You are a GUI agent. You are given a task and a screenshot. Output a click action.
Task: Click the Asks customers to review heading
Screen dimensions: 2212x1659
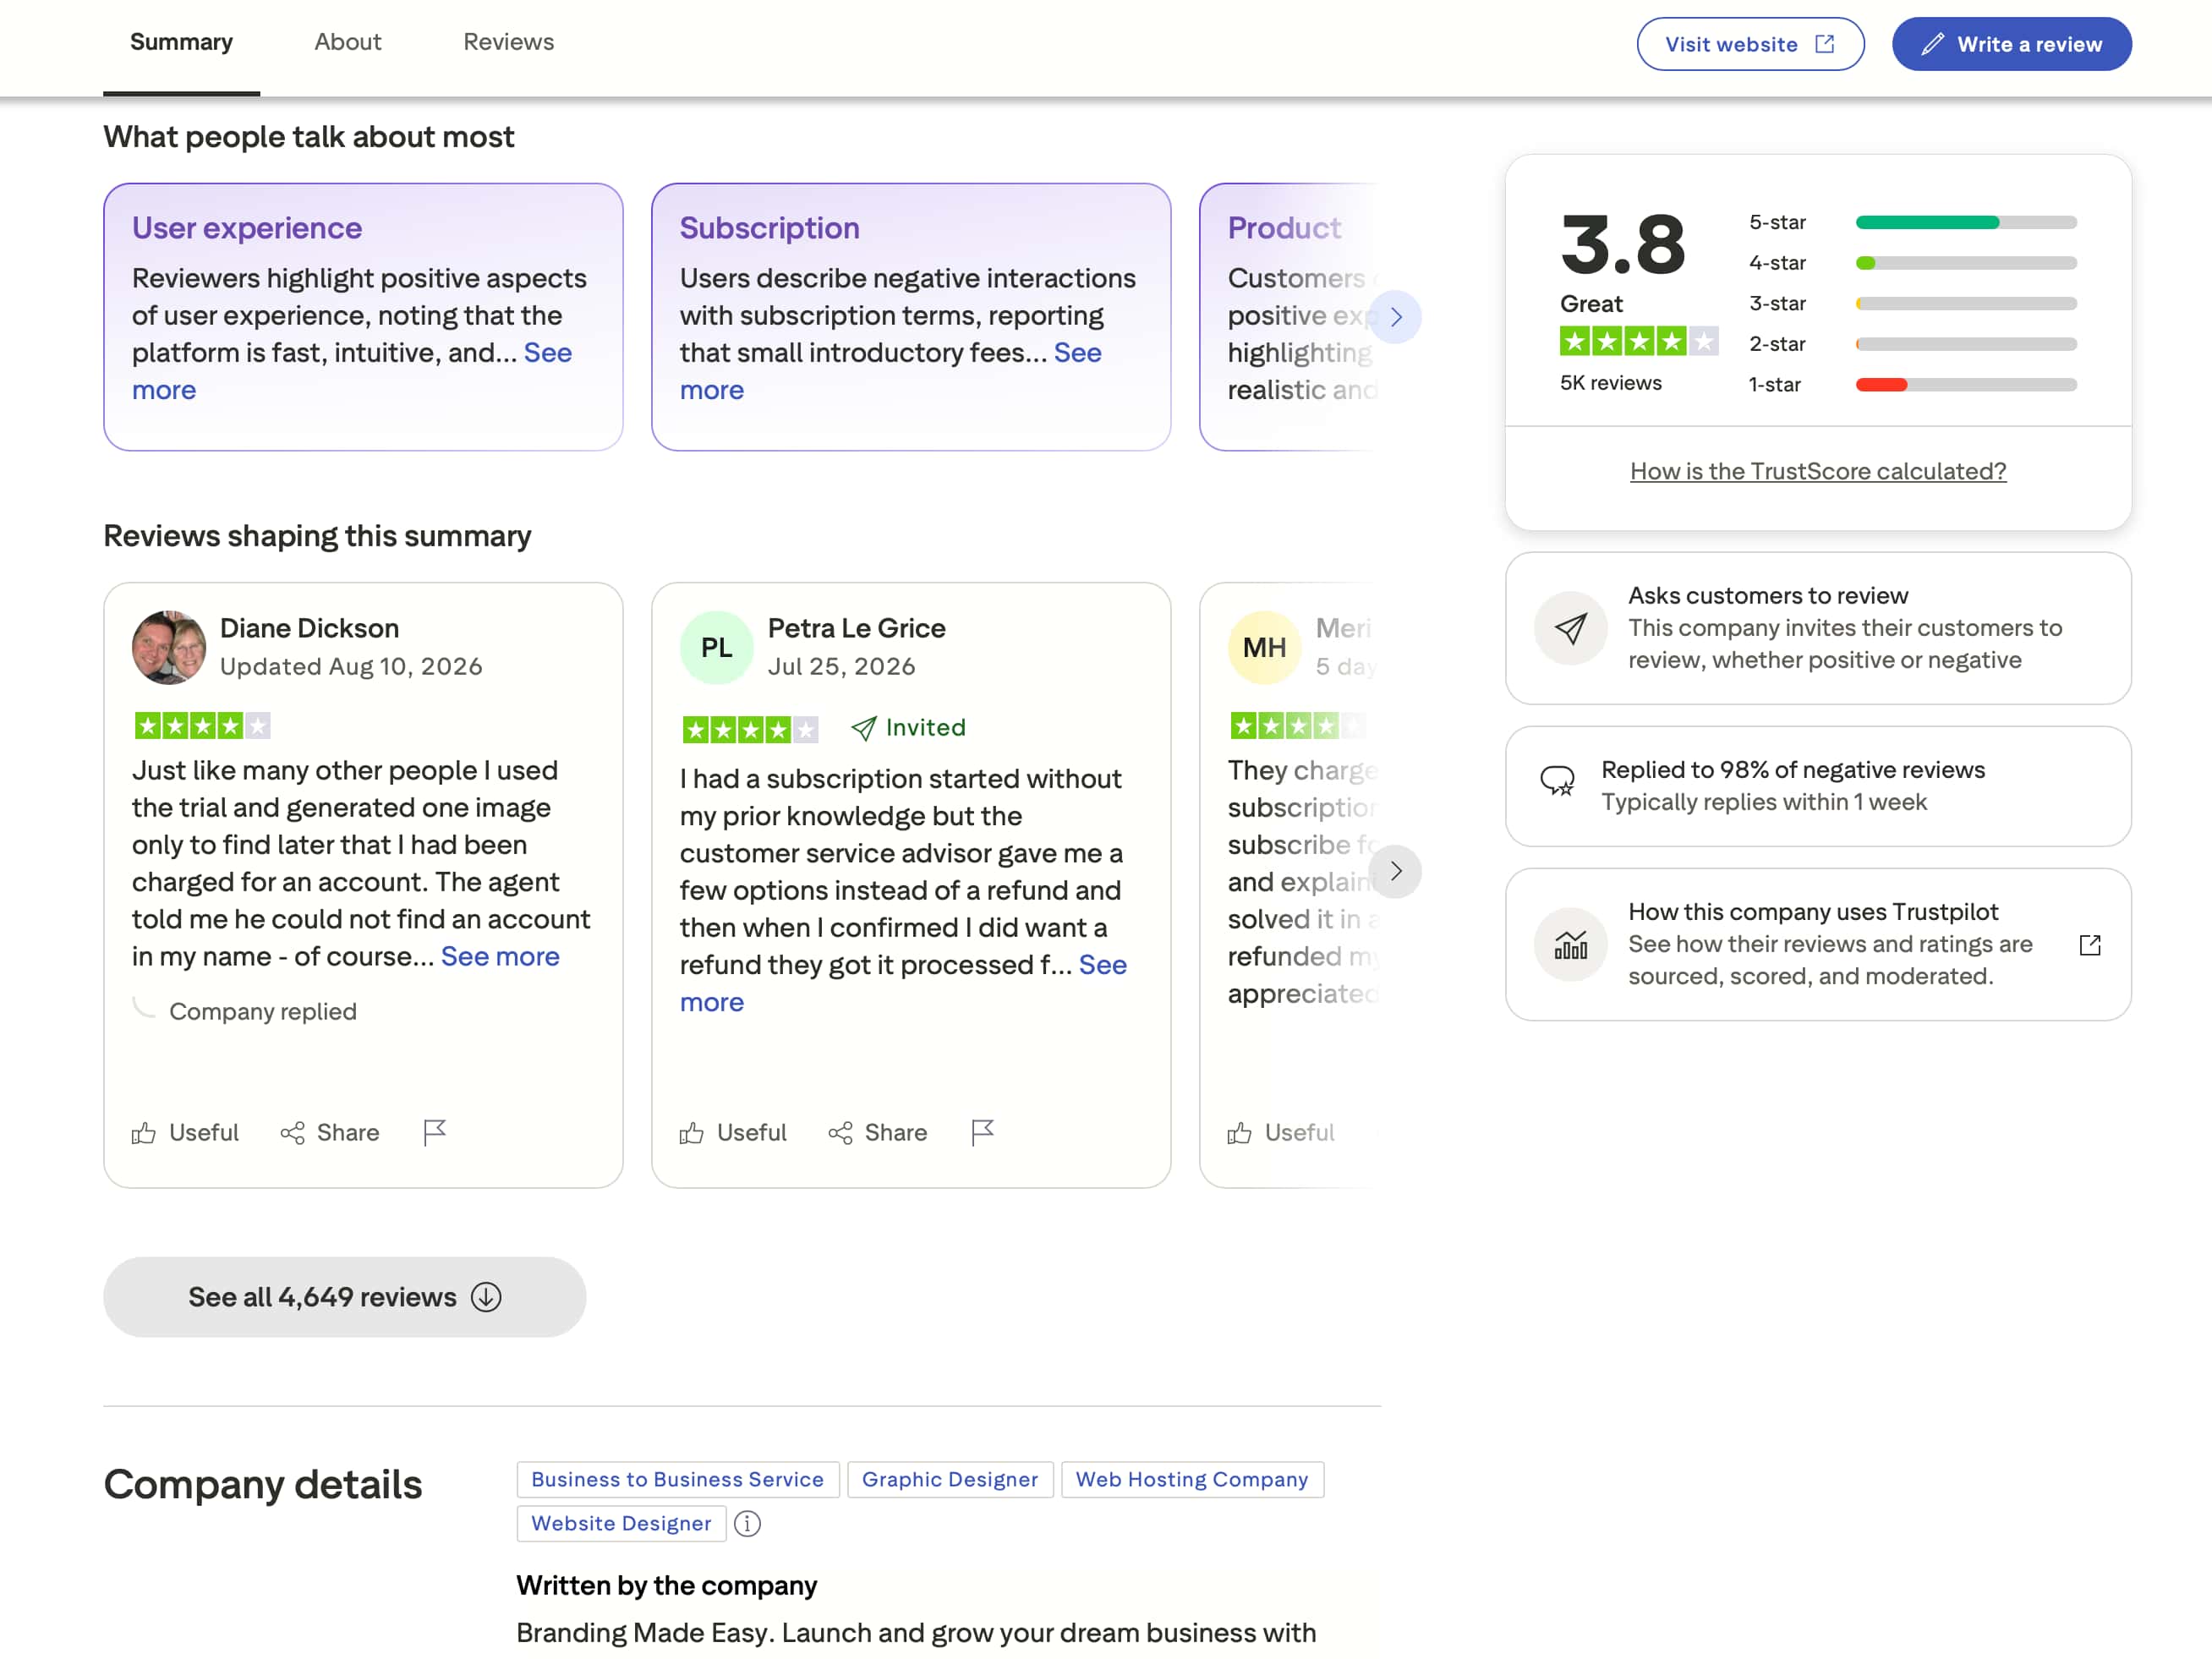pyautogui.click(x=1768, y=596)
